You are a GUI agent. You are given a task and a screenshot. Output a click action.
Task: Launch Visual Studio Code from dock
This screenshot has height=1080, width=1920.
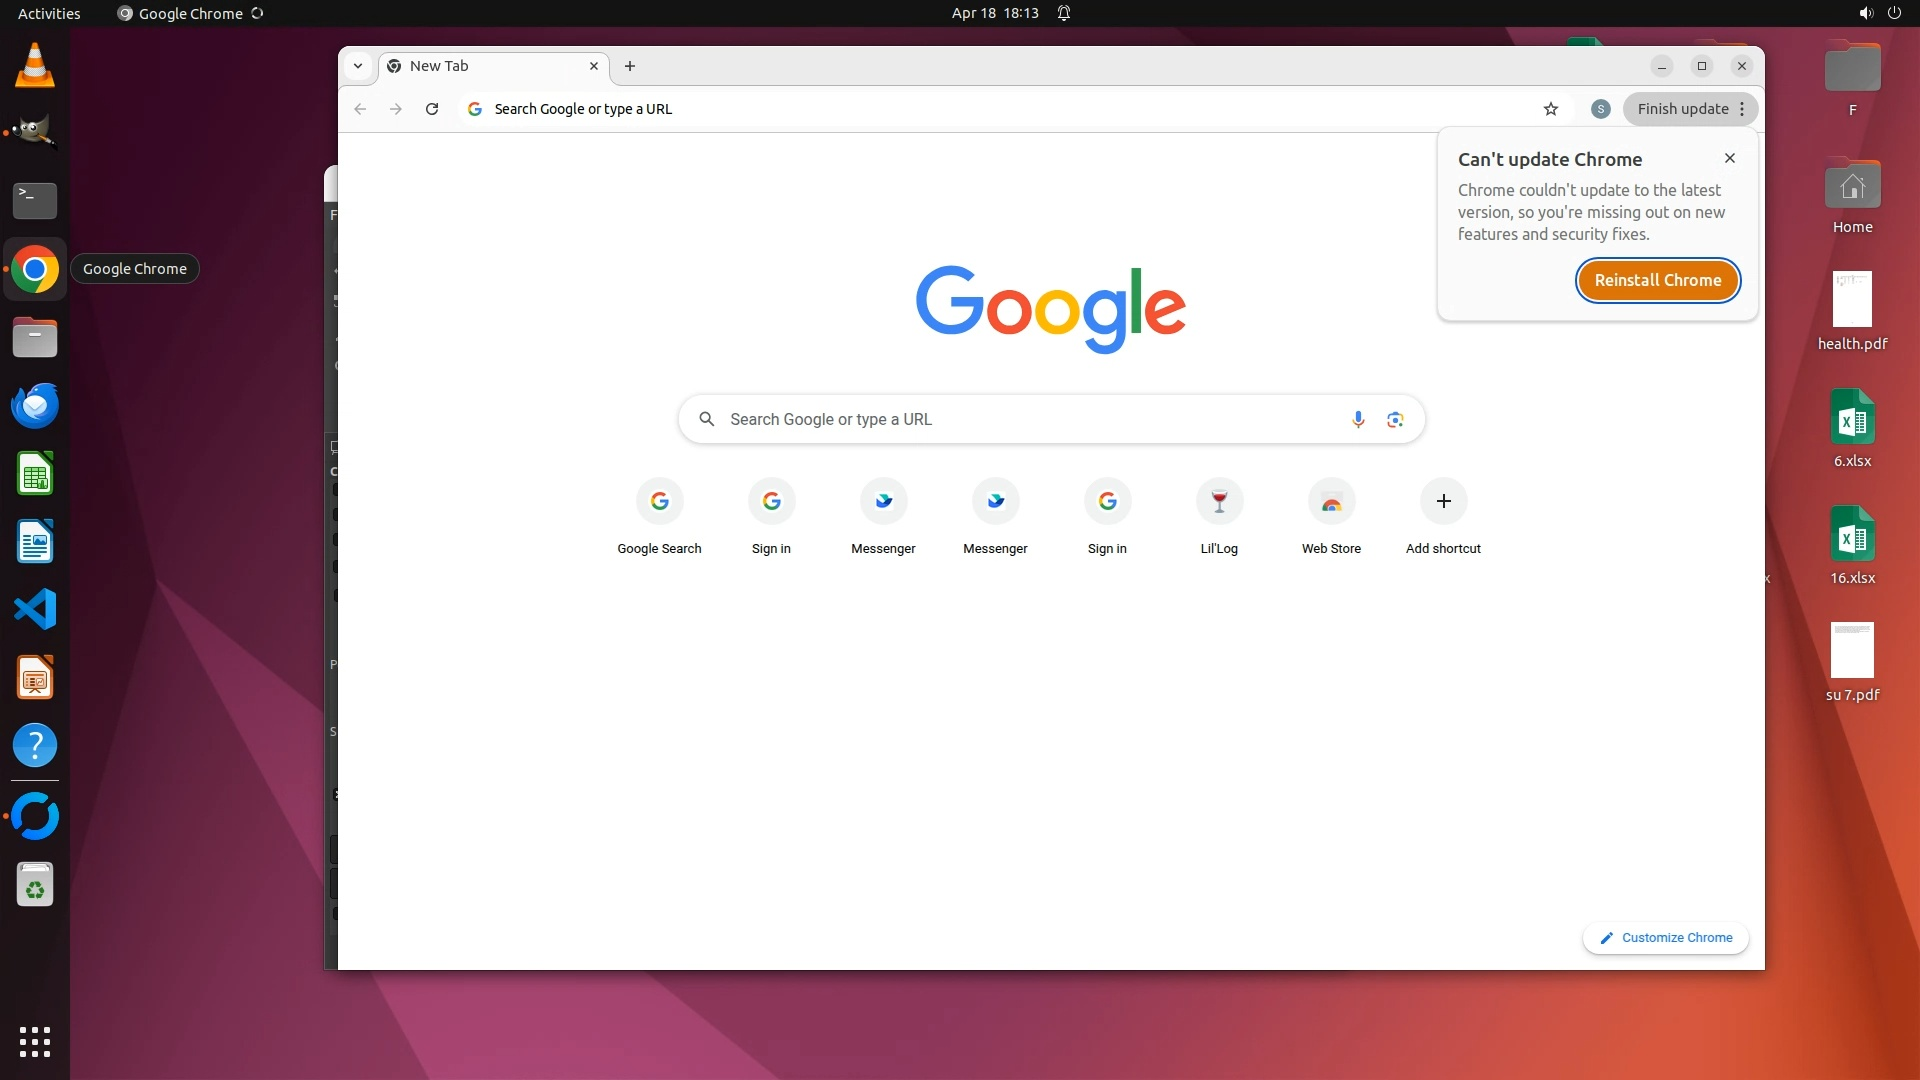click(x=35, y=609)
